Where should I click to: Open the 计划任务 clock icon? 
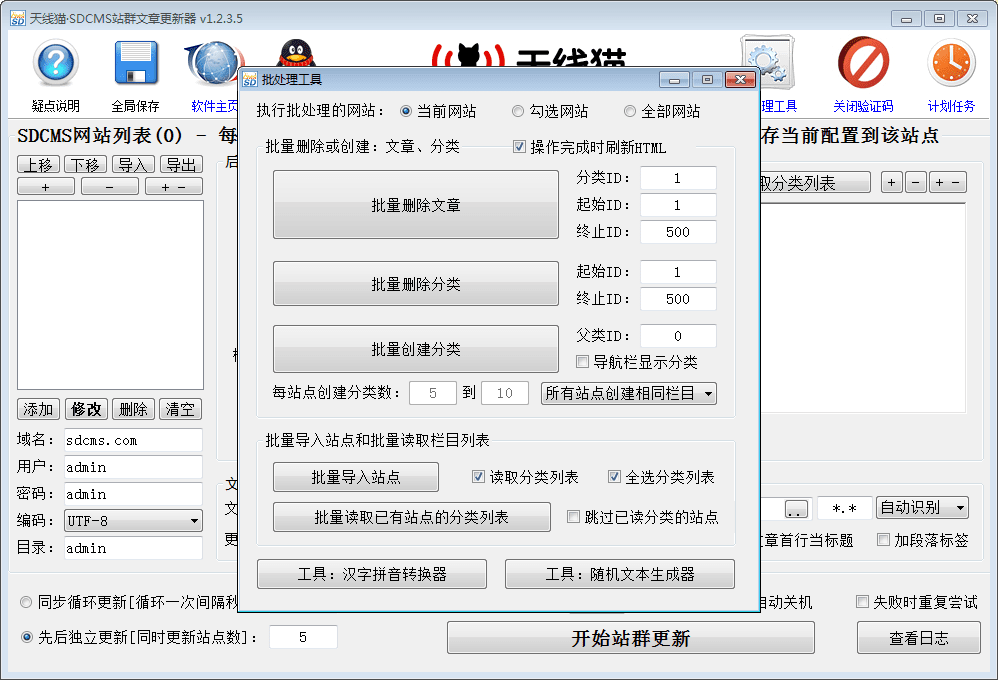[951, 62]
